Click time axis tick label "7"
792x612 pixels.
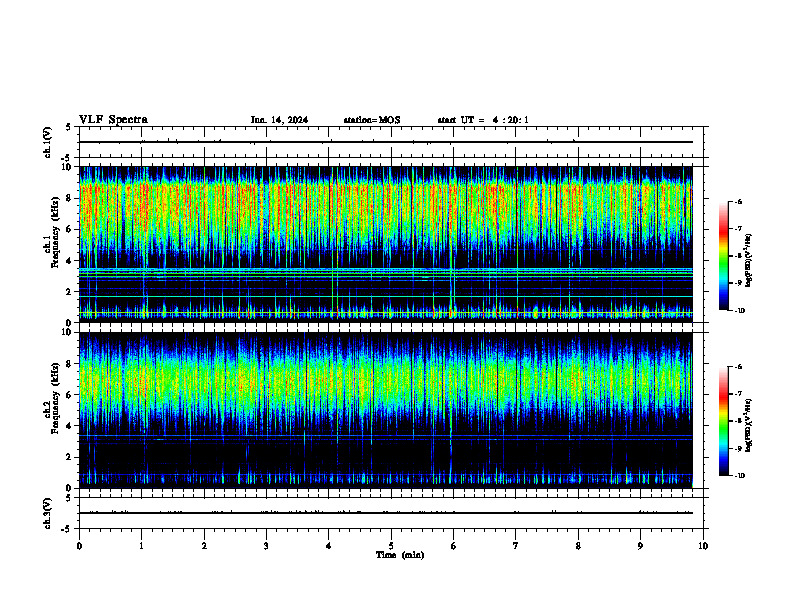click(516, 546)
